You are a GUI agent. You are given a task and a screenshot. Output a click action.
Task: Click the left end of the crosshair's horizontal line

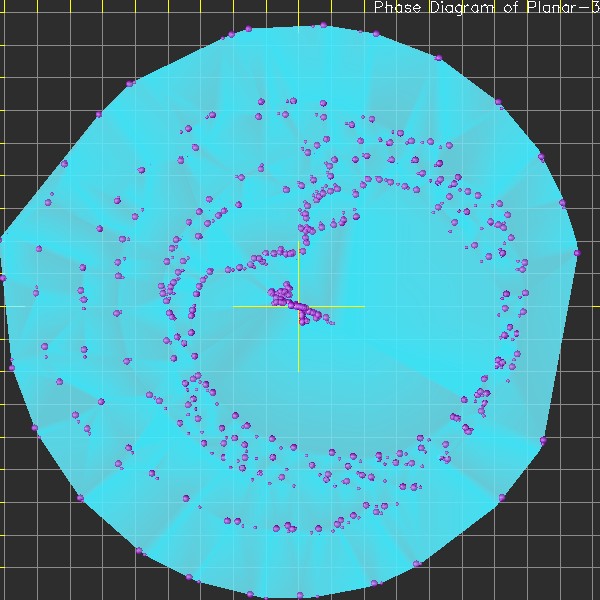[x=234, y=307]
